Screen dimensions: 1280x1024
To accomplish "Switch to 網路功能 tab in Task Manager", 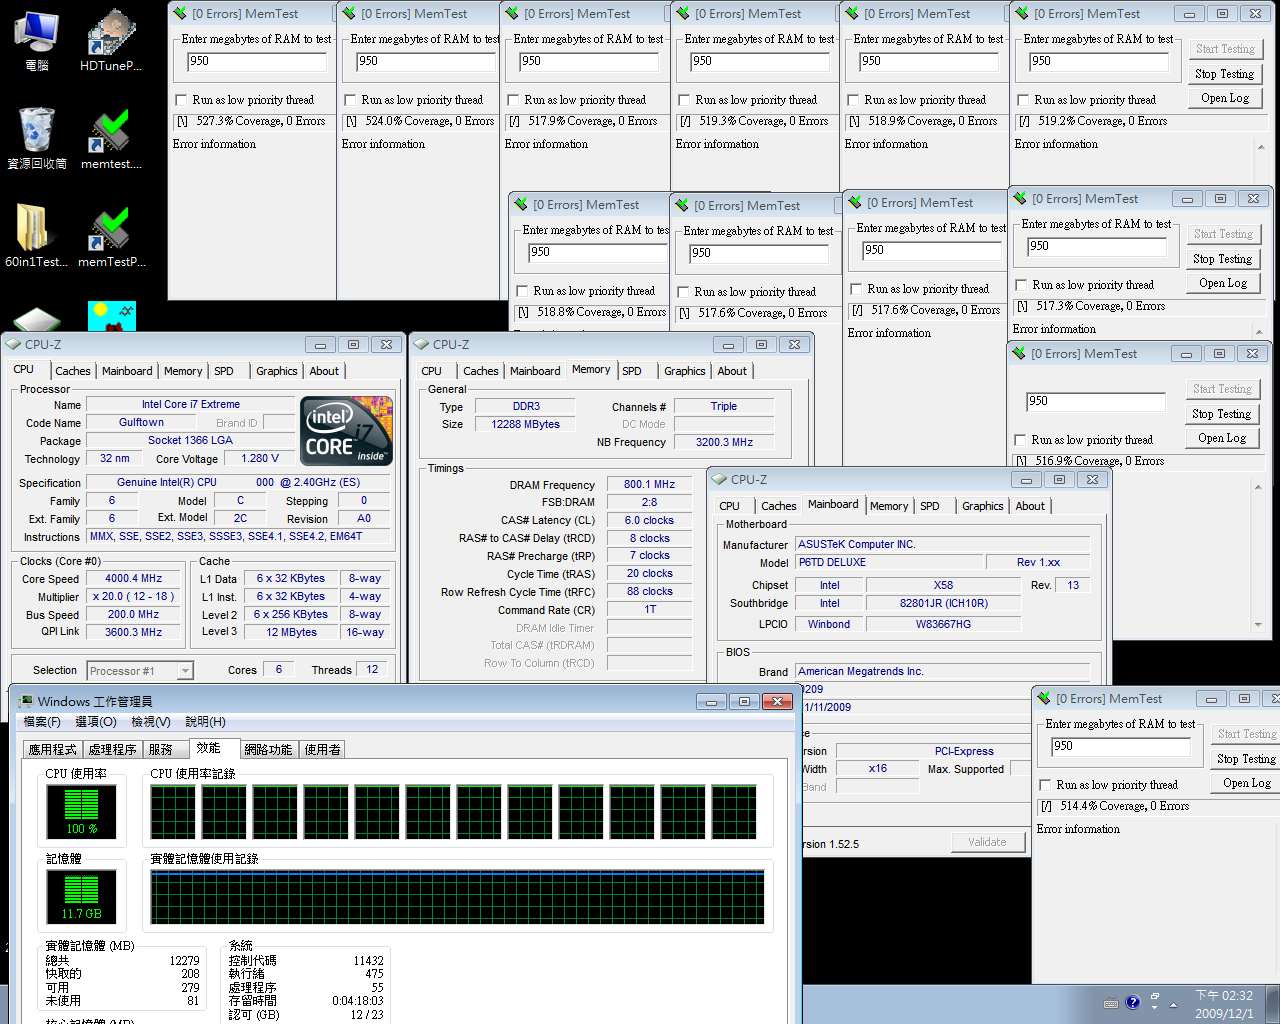I will [269, 749].
